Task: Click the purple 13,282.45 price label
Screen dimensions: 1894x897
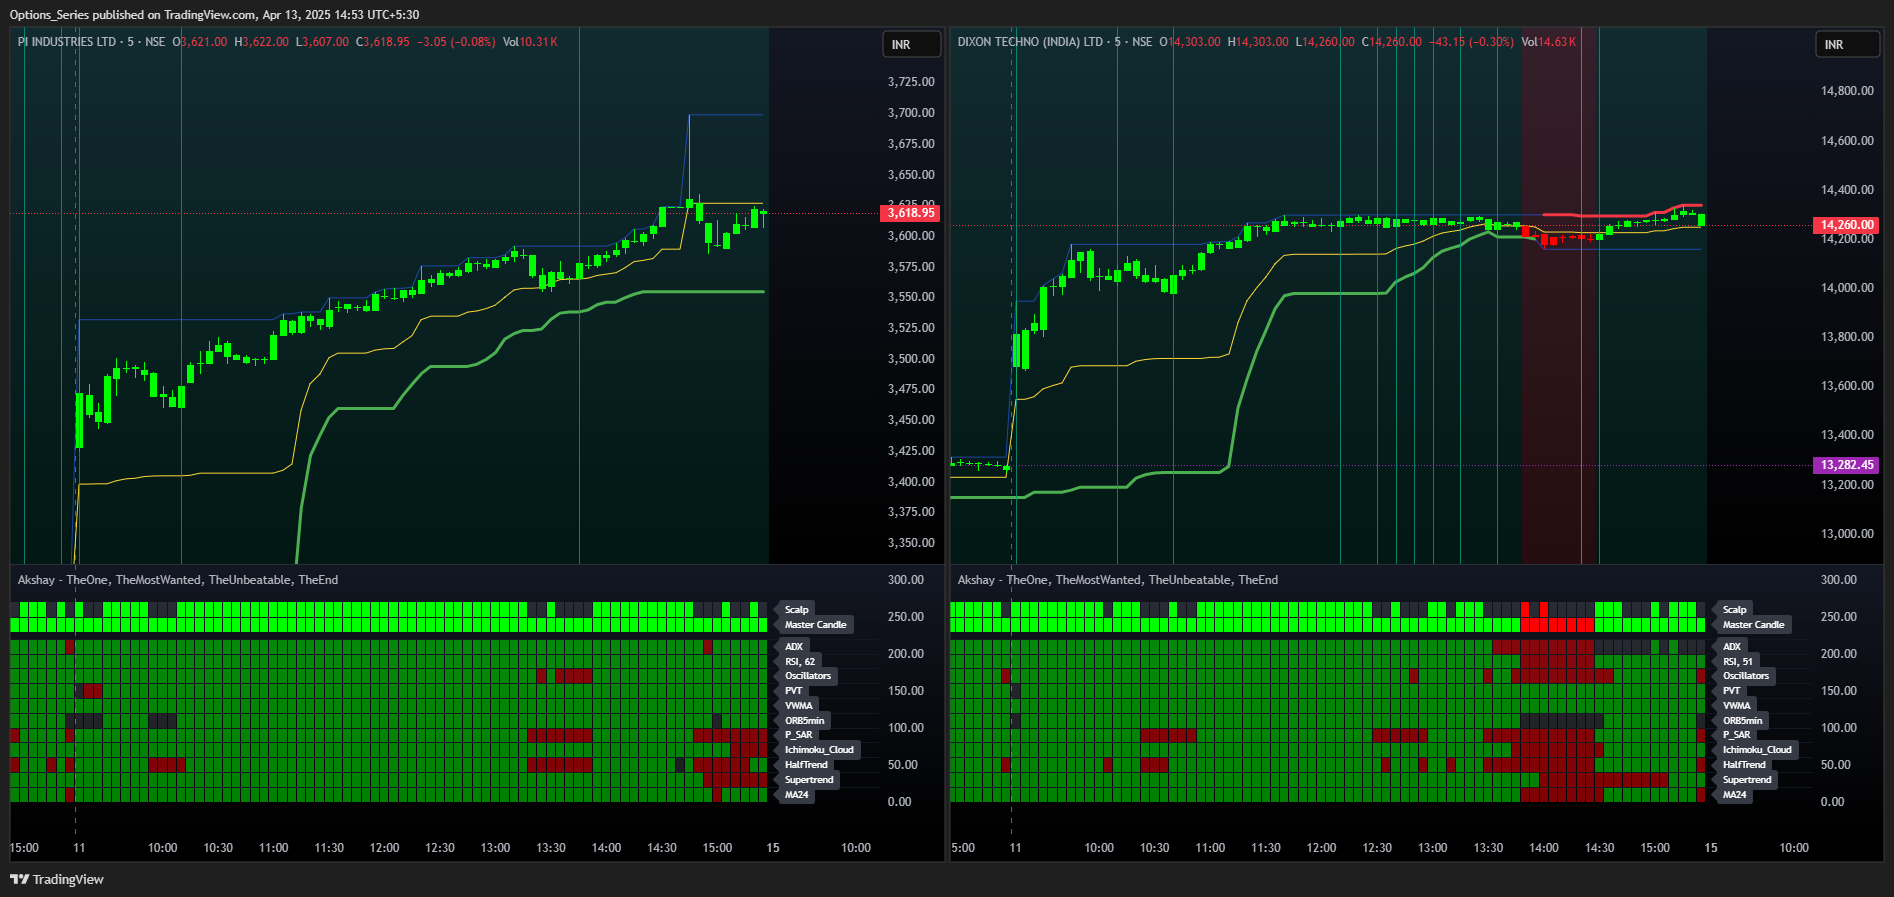Action: point(1846,465)
